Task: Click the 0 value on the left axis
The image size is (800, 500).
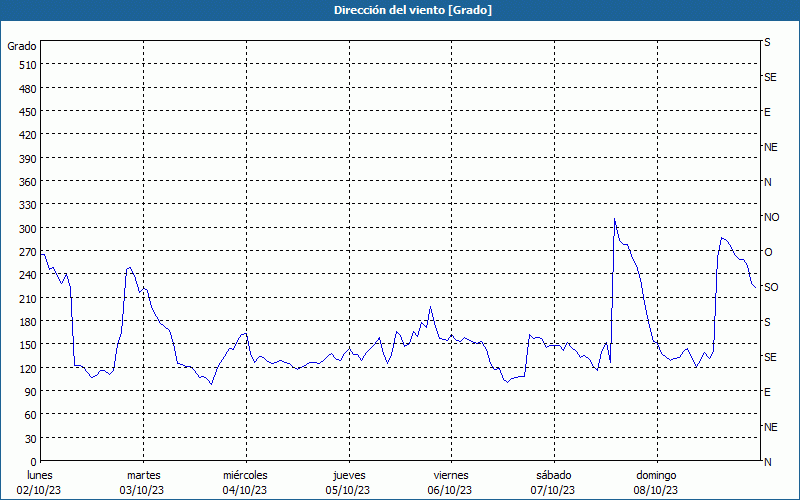Action: (33, 462)
